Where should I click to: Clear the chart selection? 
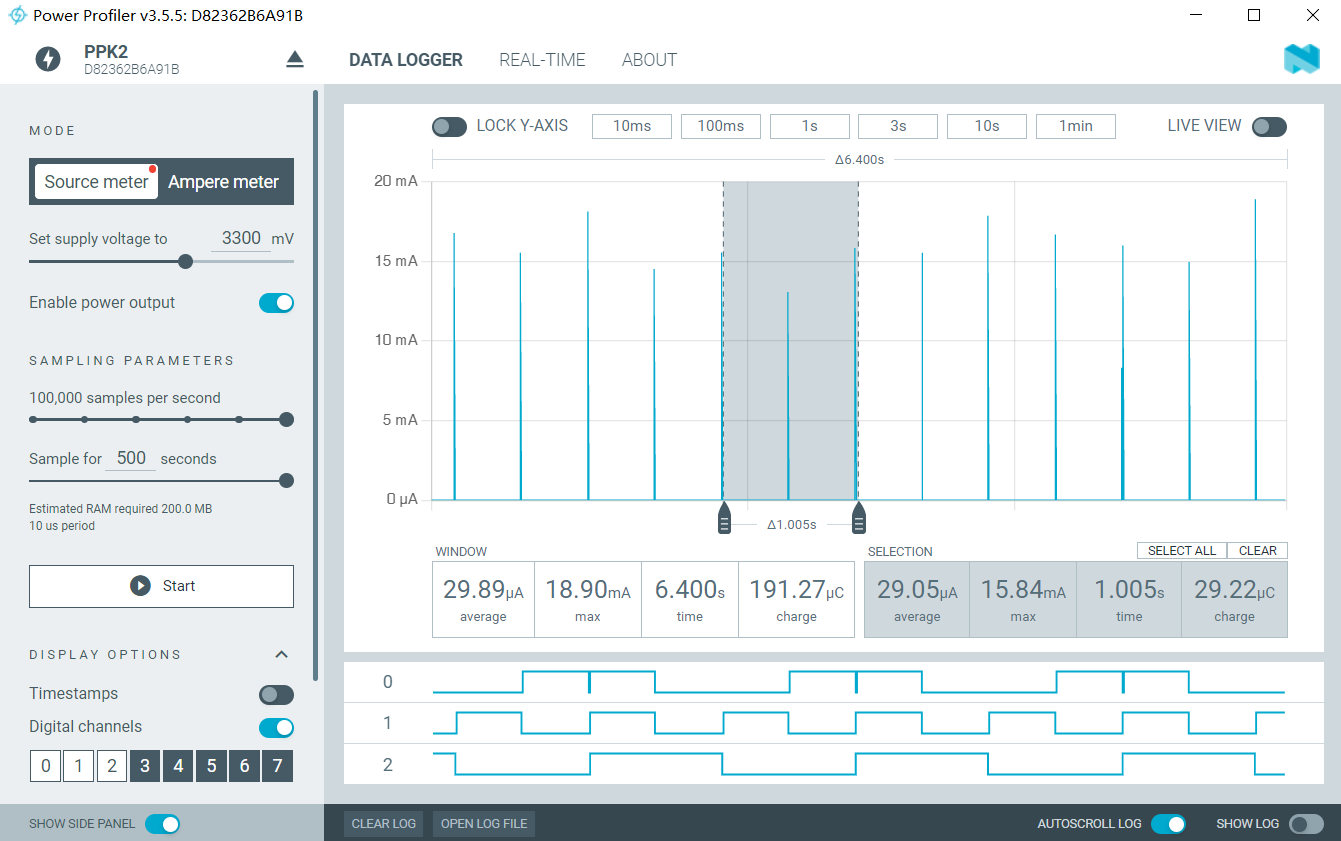click(1258, 551)
